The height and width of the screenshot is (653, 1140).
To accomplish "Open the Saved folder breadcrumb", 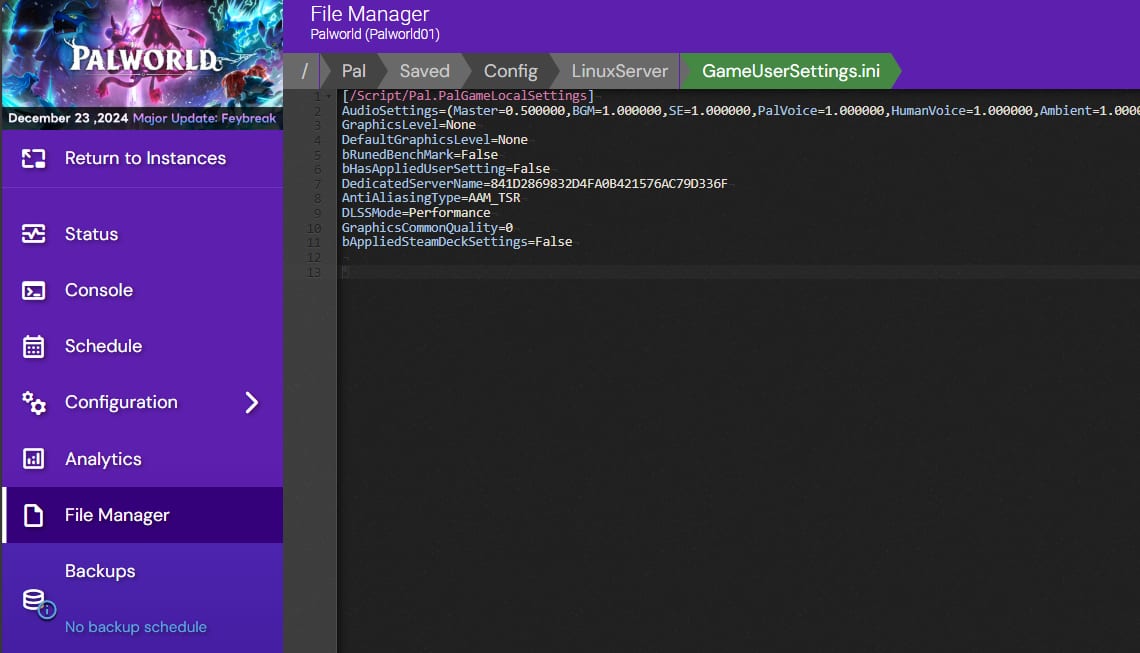I will point(424,71).
